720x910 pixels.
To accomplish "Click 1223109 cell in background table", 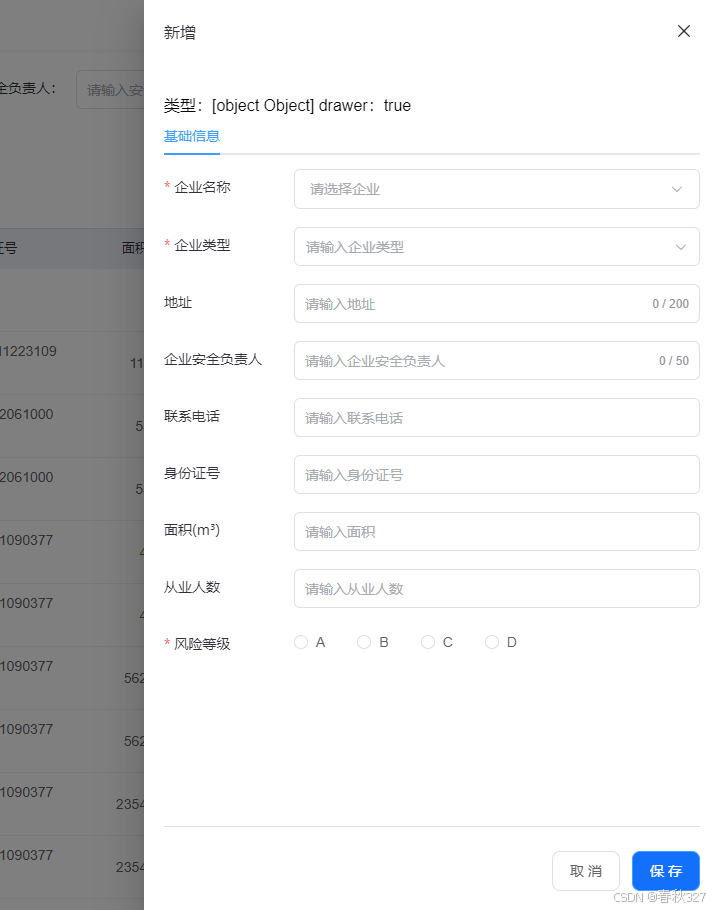I will click(x=28, y=351).
